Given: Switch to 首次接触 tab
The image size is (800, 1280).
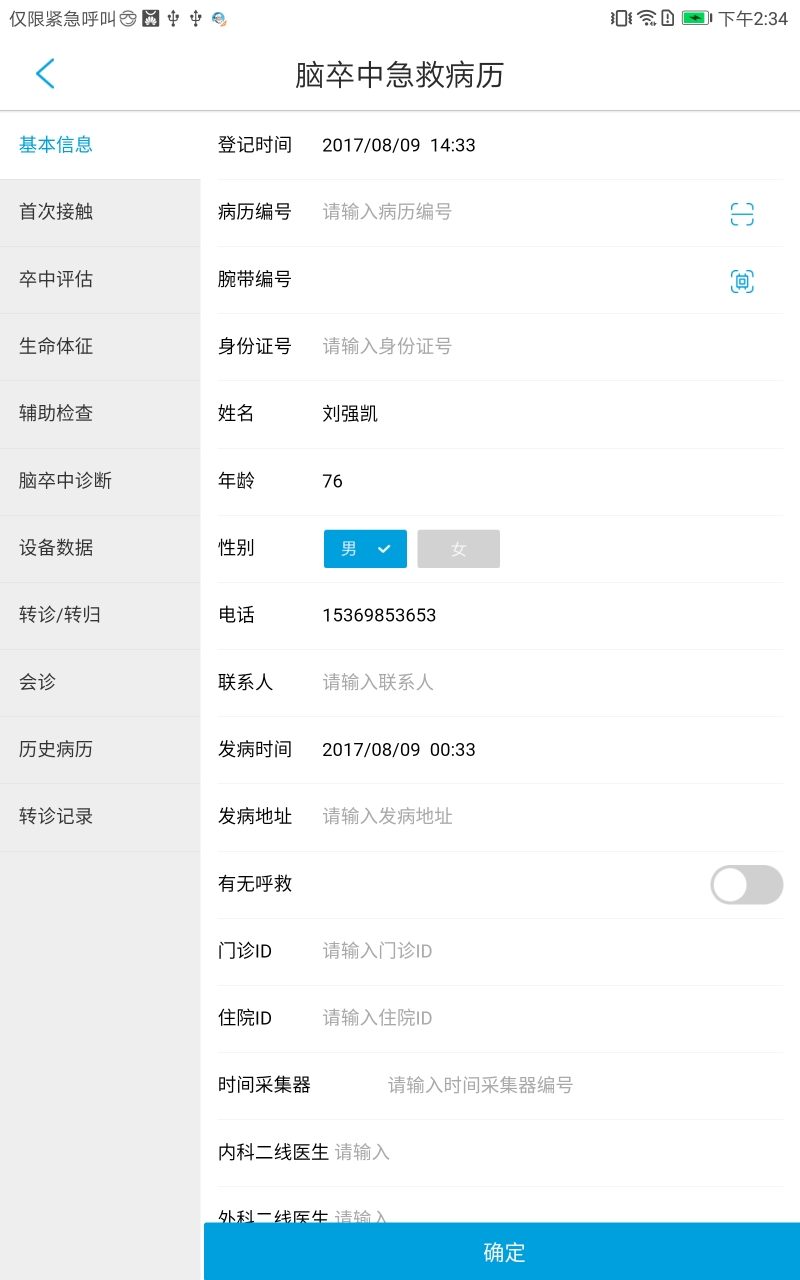Looking at the screenshot, I should tap(100, 212).
